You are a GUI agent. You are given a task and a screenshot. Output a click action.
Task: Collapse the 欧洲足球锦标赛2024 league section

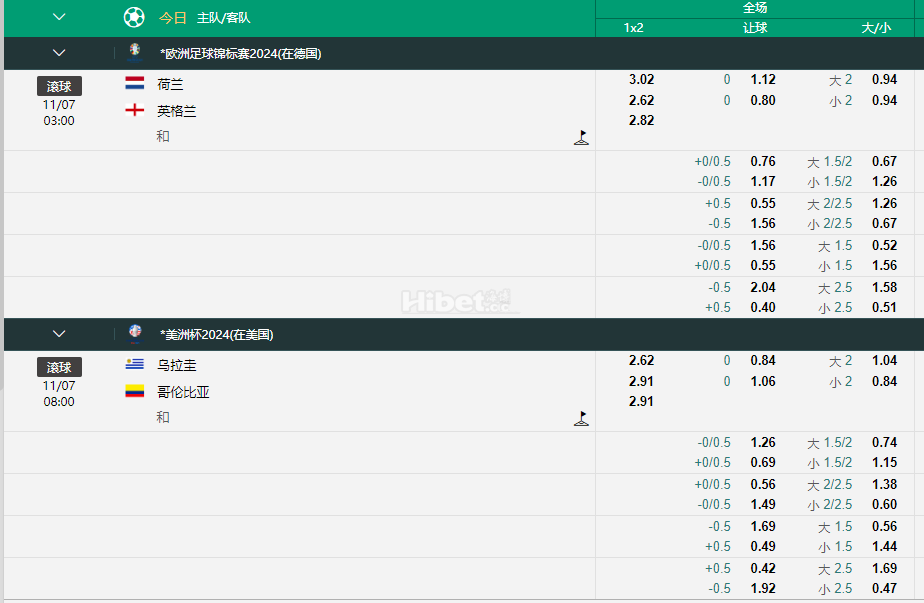(59, 53)
